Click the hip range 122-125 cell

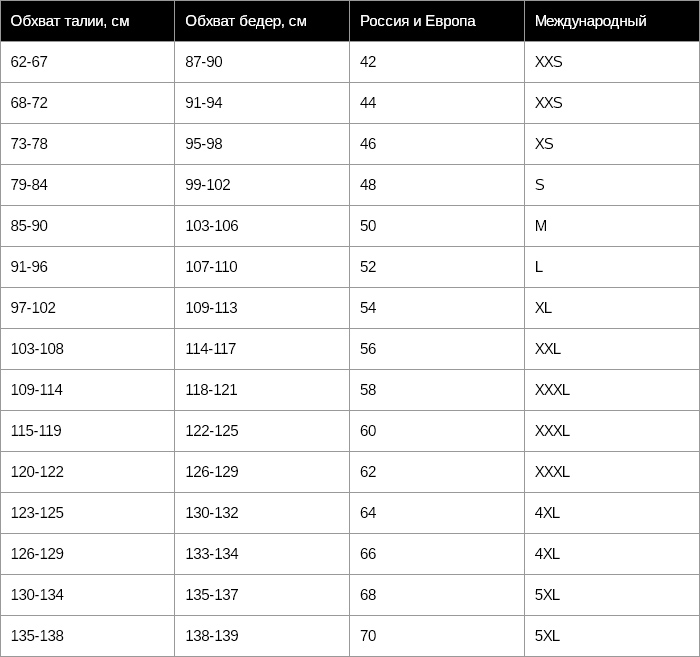click(x=262, y=431)
